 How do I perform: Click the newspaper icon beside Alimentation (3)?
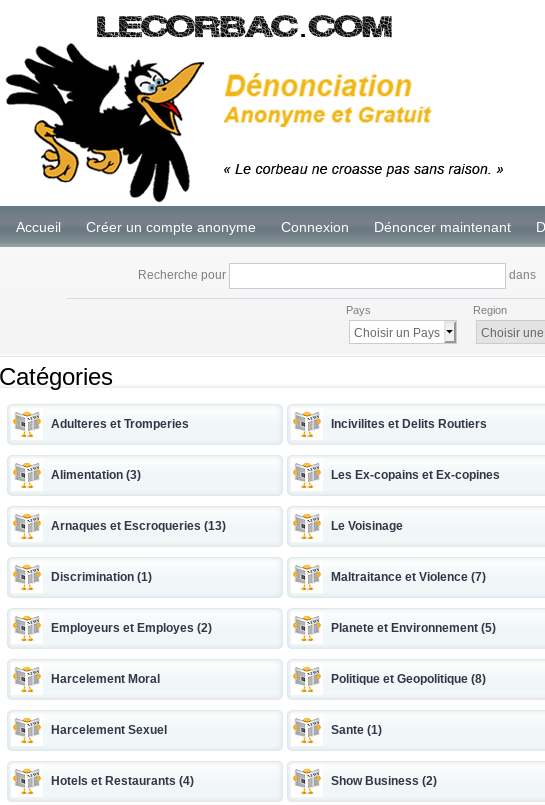[27, 475]
